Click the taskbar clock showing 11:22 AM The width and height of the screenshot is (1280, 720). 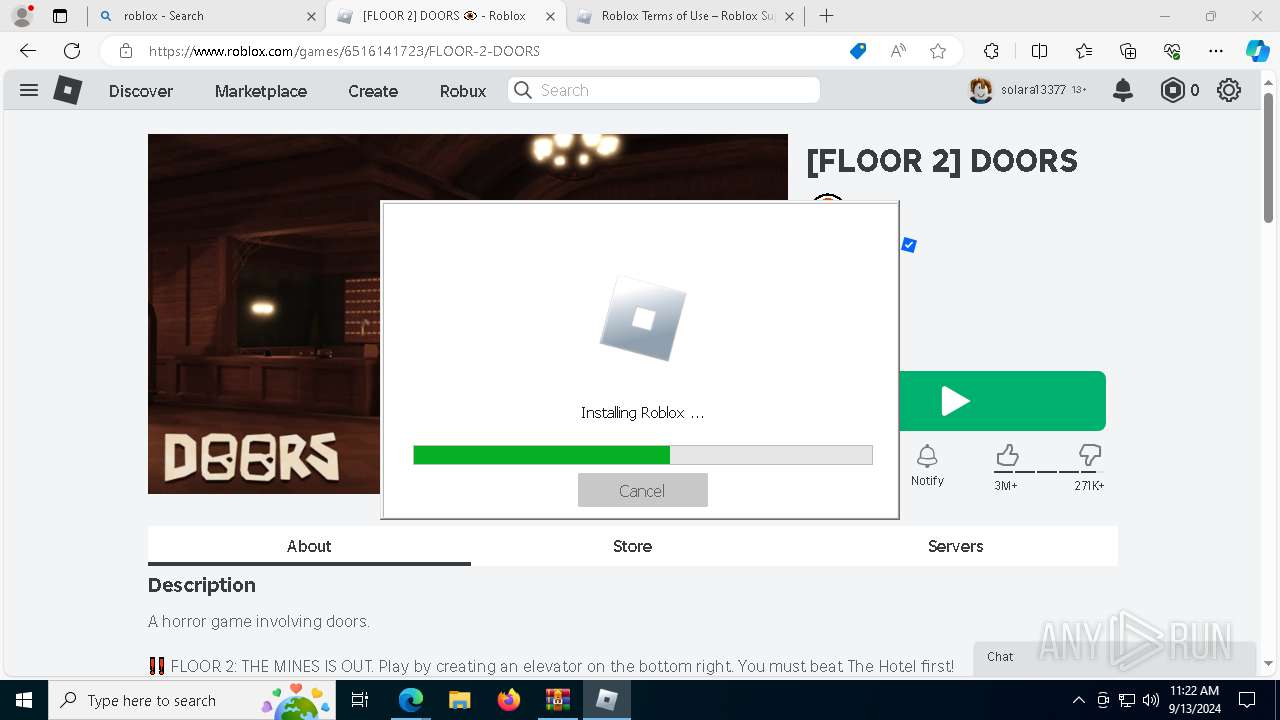(1194, 700)
